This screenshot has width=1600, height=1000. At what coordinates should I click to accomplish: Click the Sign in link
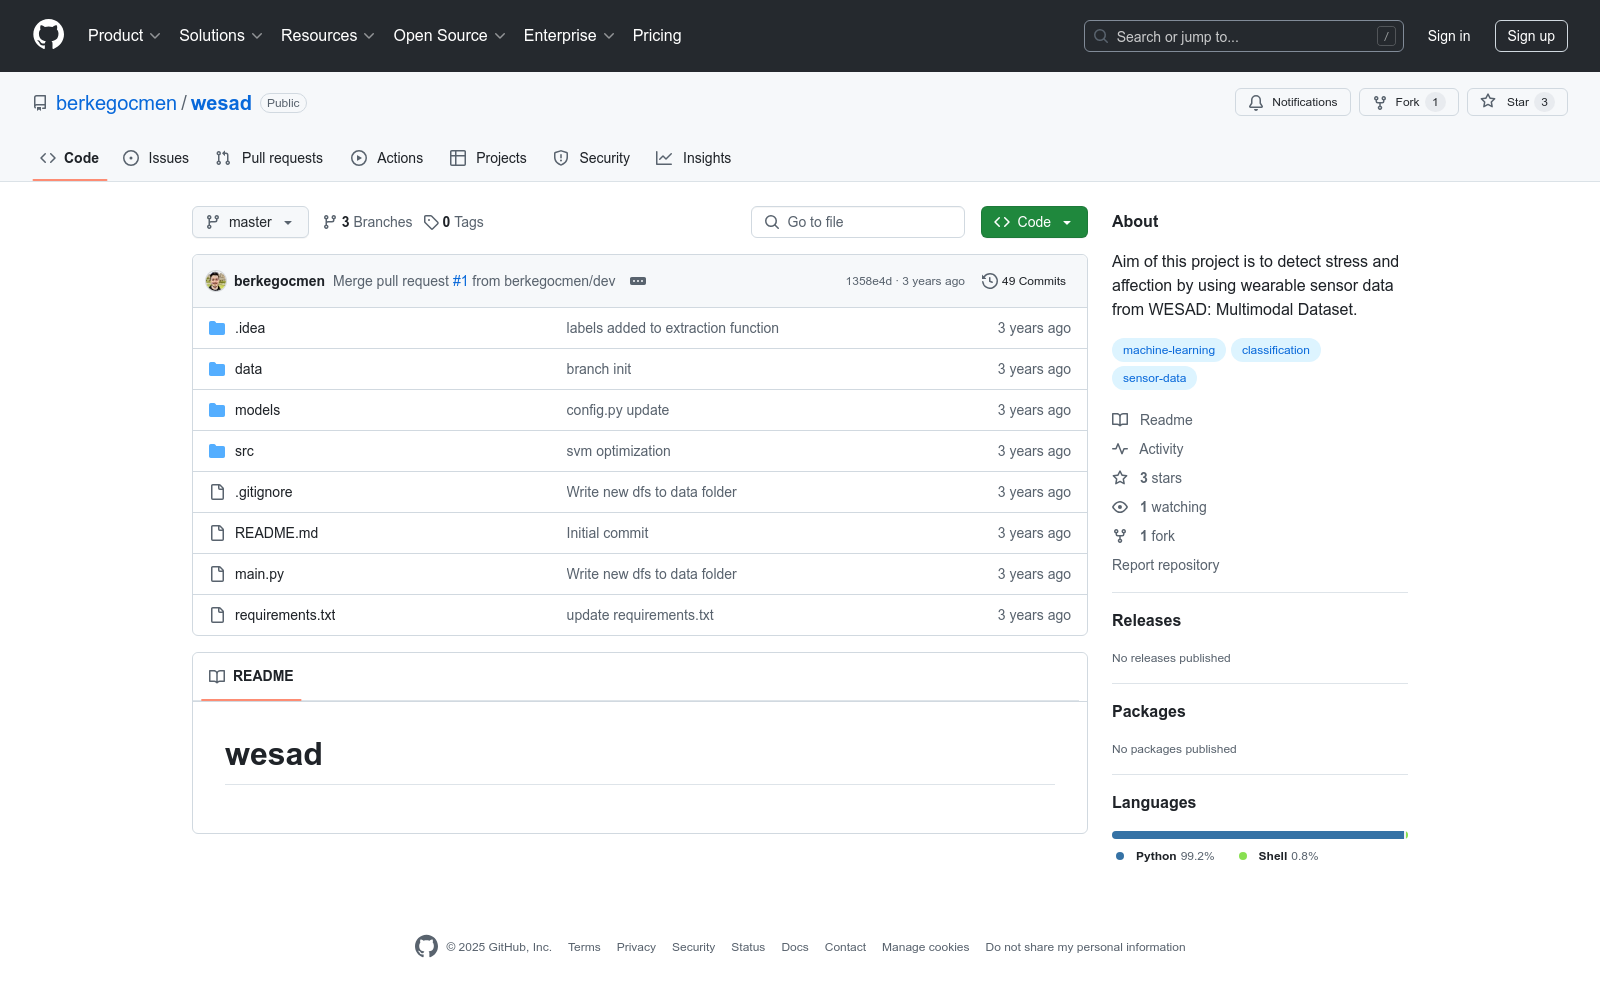pyautogui.click(x=1449, y=36)
